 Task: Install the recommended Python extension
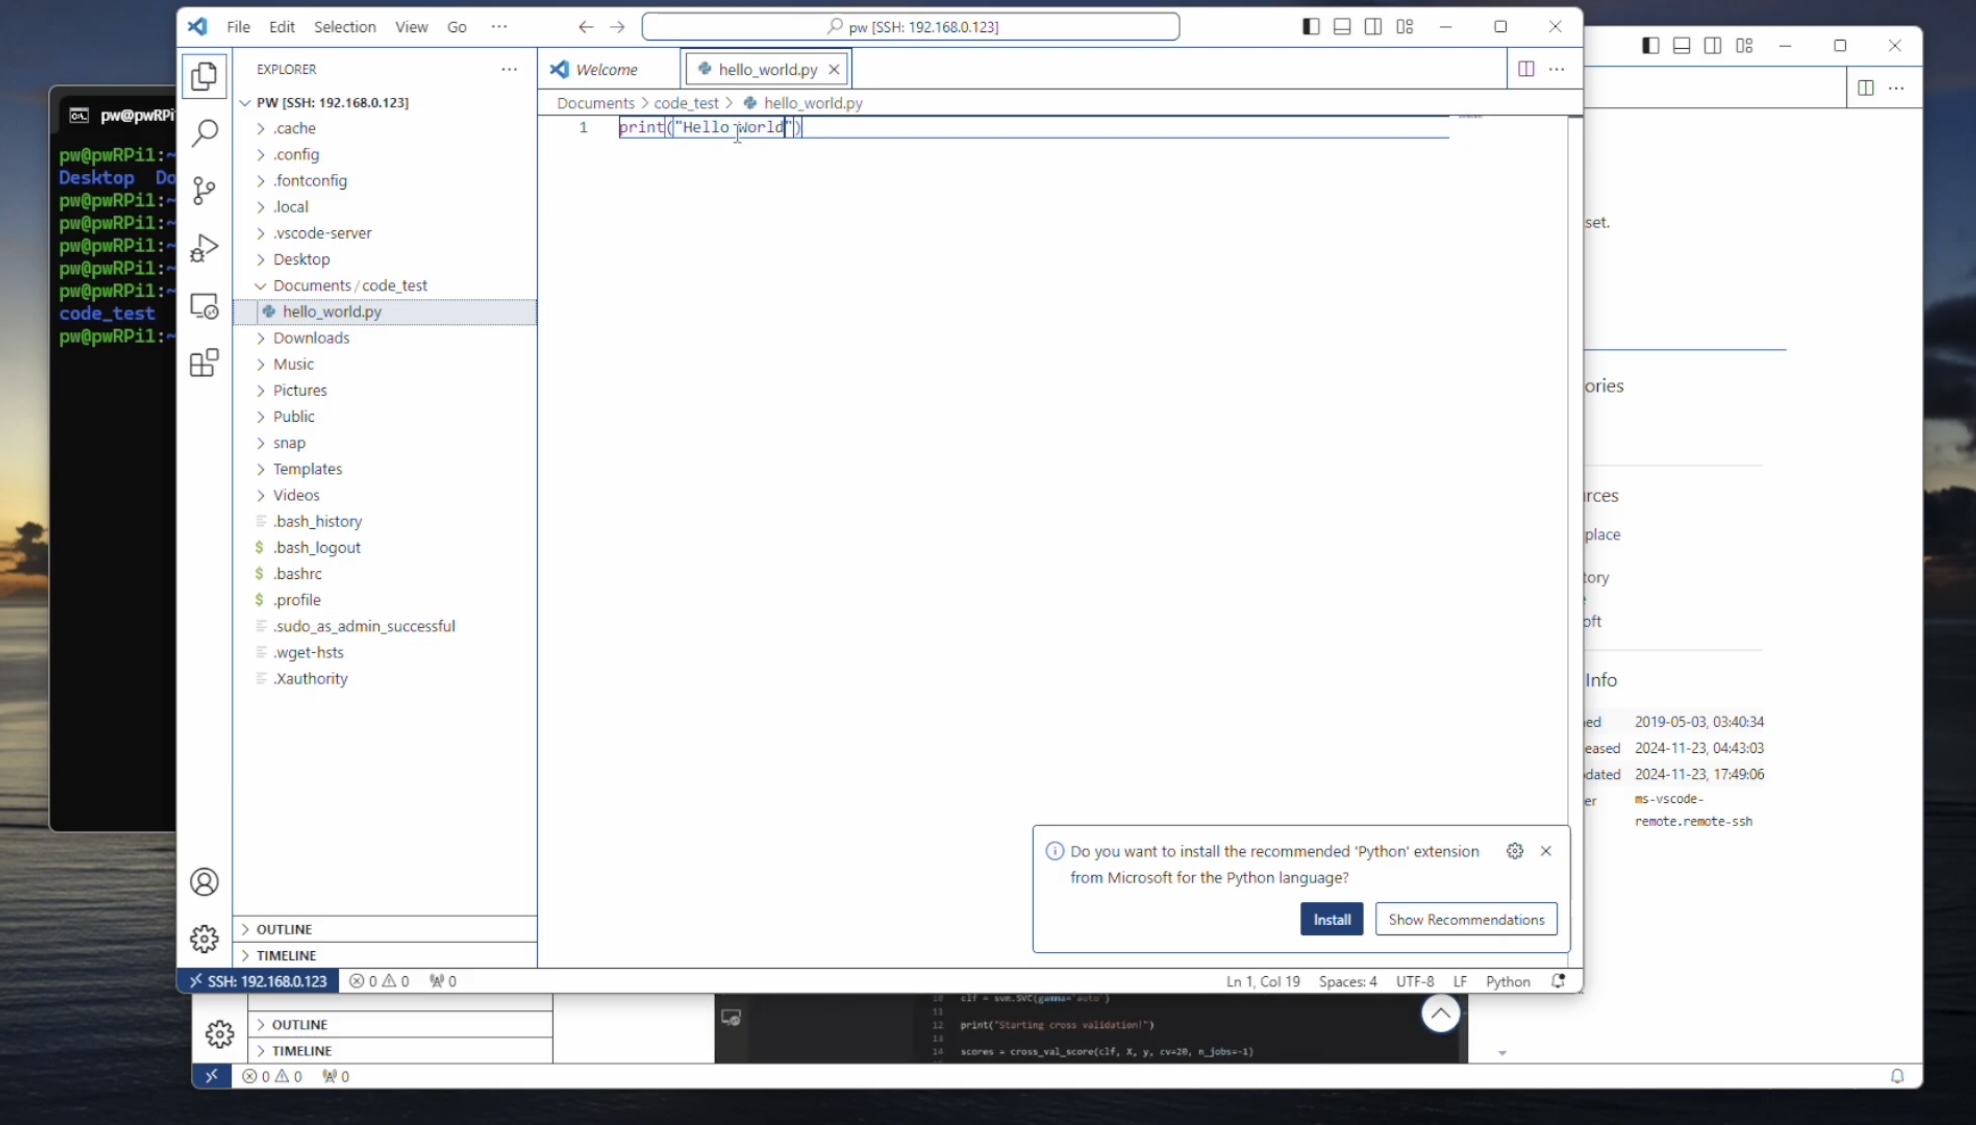click(1331, 919)
